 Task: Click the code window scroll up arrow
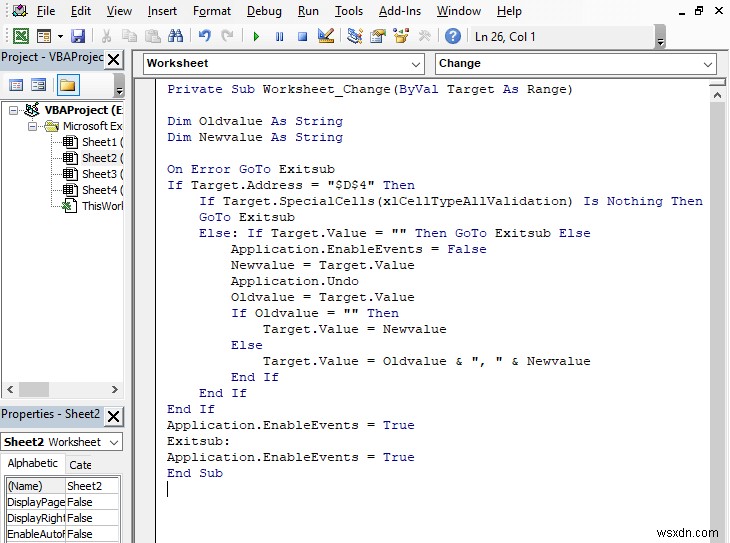coord(717,95)
